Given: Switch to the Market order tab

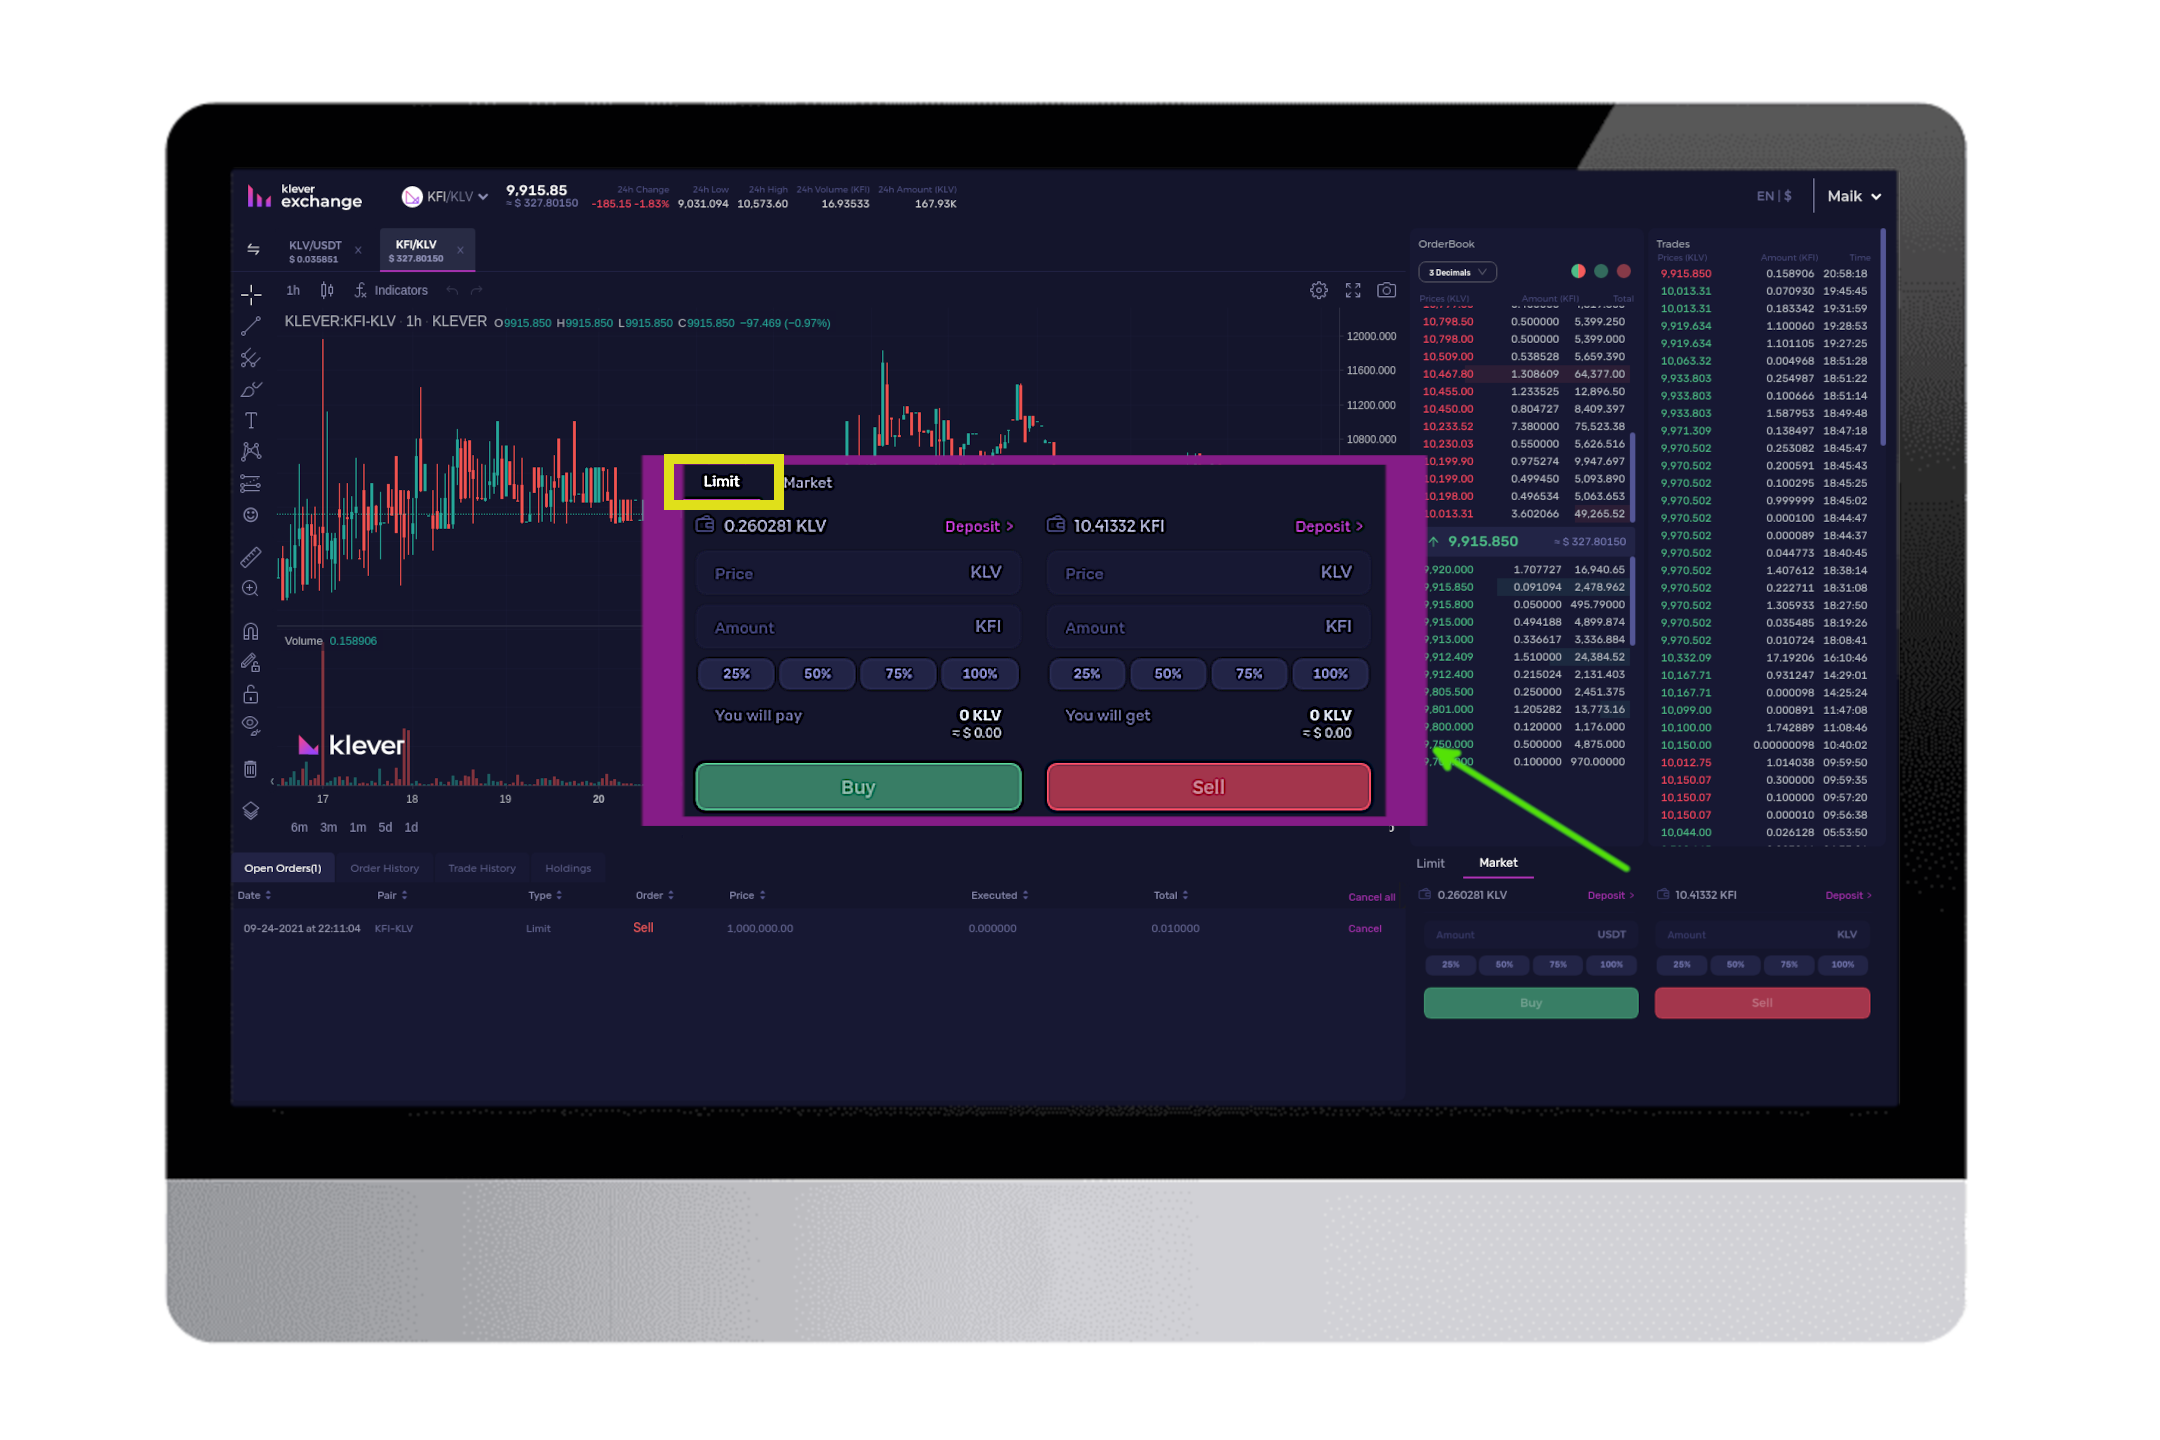Looking at the screenshot, I should [x=810, y=481].
